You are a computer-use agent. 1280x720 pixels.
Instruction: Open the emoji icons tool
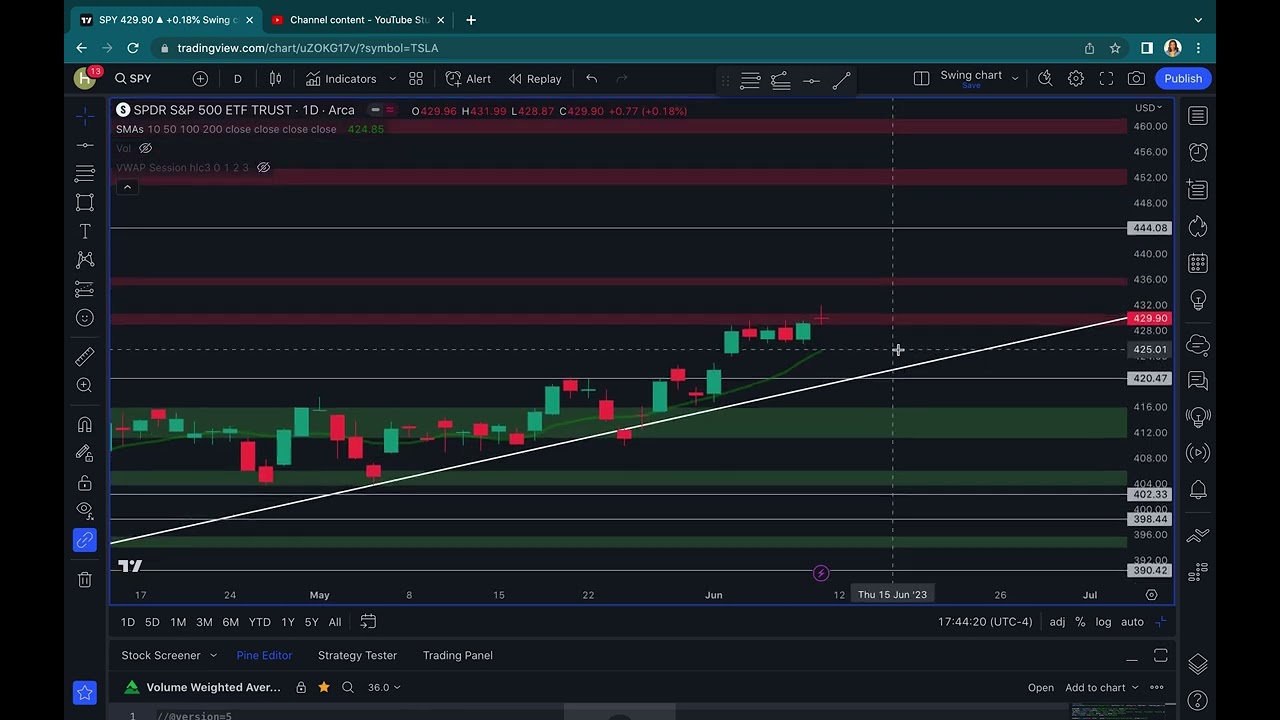pos(85,318)
